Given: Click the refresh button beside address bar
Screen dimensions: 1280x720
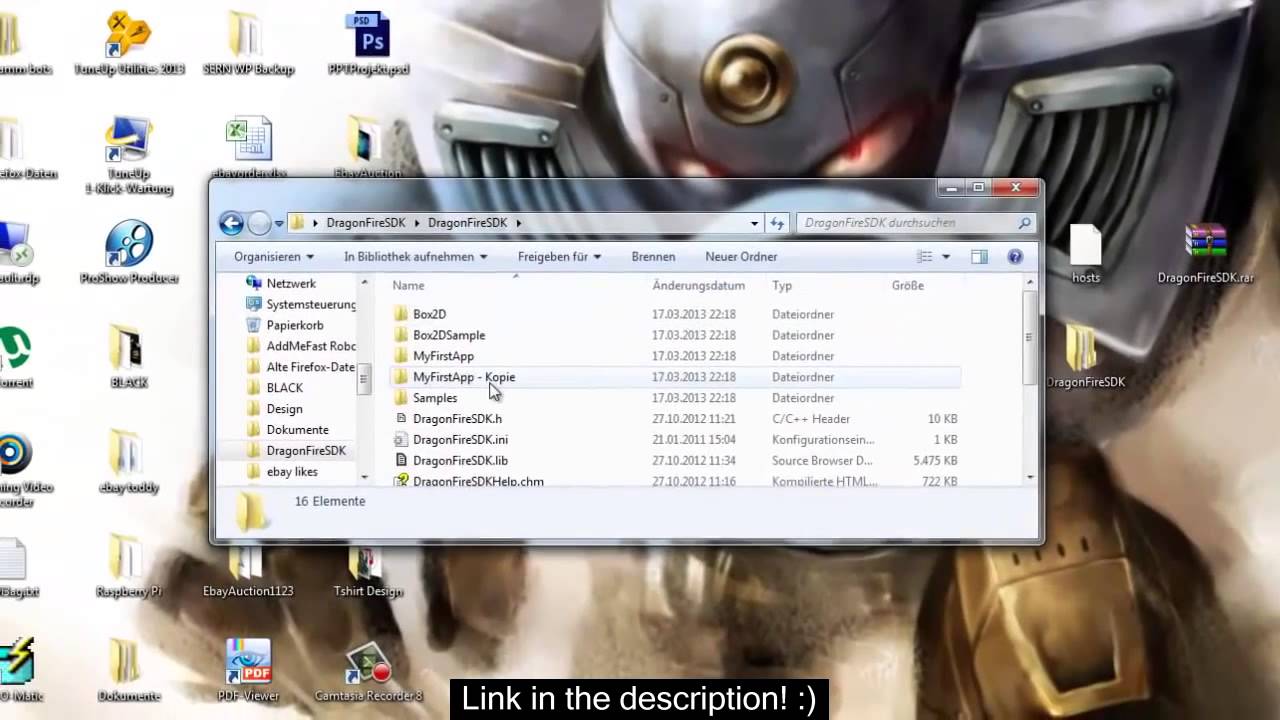Looking at the screenshot, I should [777, 223].
